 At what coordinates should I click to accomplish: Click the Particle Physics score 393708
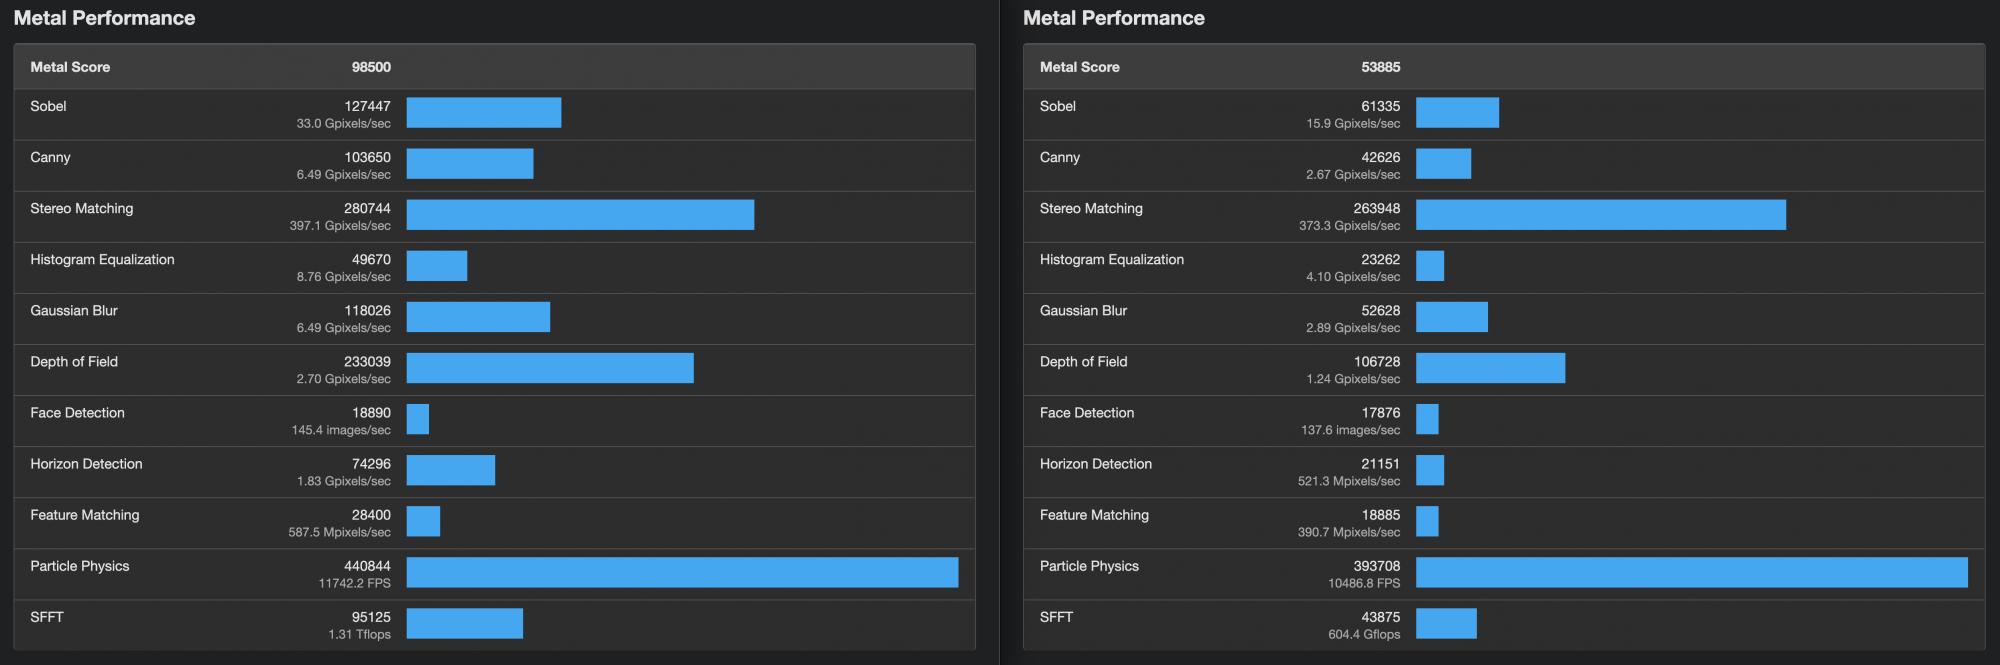click(x=1376, y=565)
